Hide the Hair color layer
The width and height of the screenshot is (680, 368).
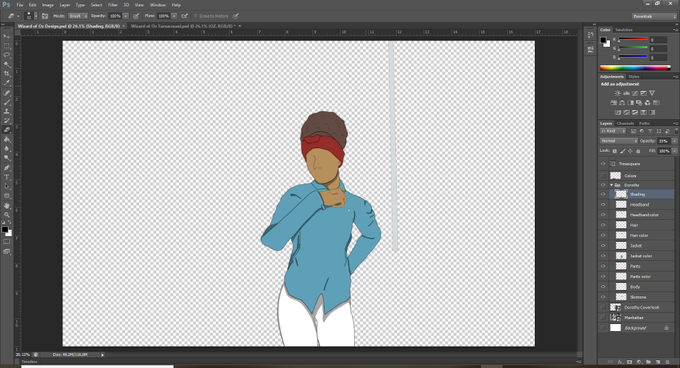(603, 235)
